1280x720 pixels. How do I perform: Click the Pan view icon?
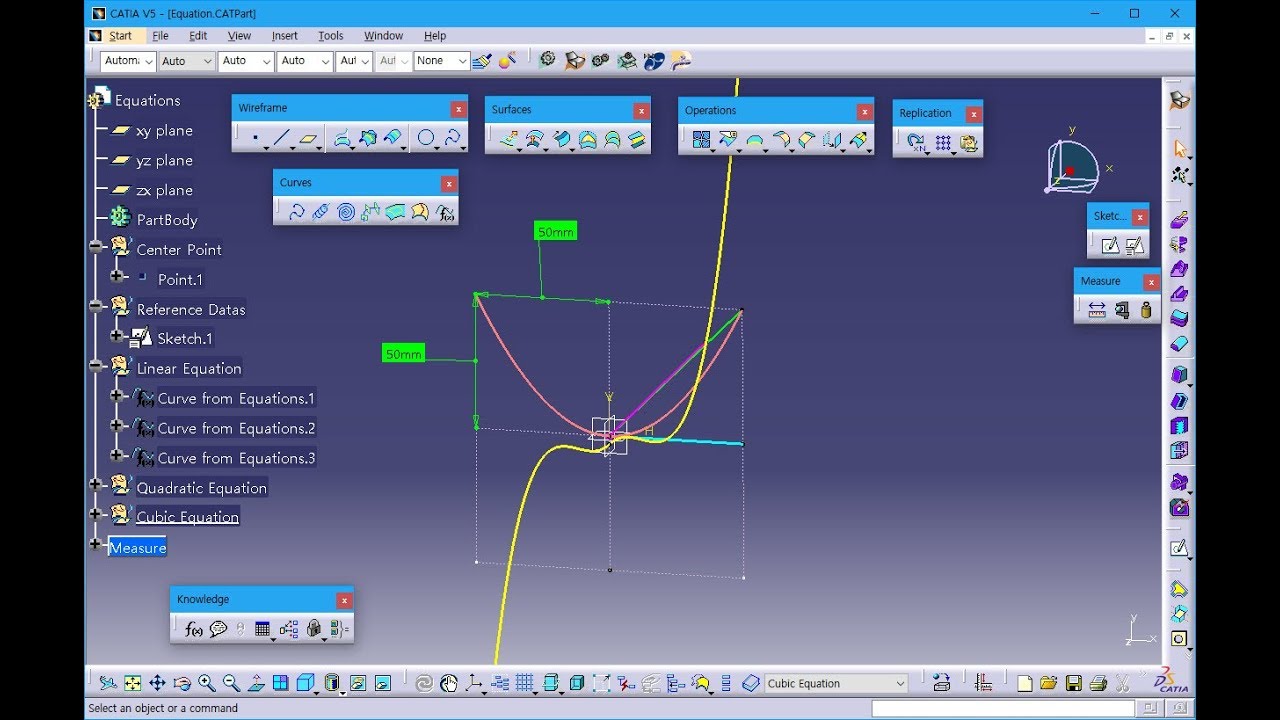coord(157,684)
